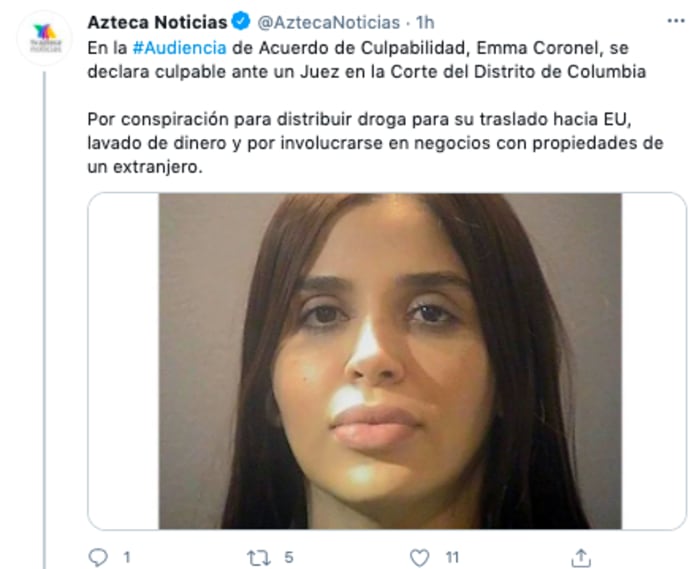Viewport: 700px width, 569px height.
Task: Click the text line ending 'un extranjero.'
Action: 145,167
